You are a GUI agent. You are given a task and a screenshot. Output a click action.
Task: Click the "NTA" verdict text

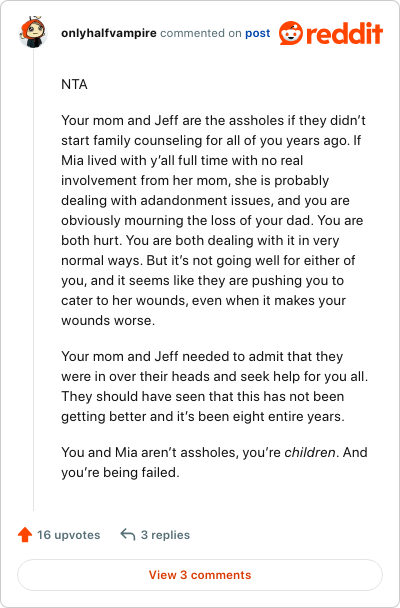tap(74, 85)
